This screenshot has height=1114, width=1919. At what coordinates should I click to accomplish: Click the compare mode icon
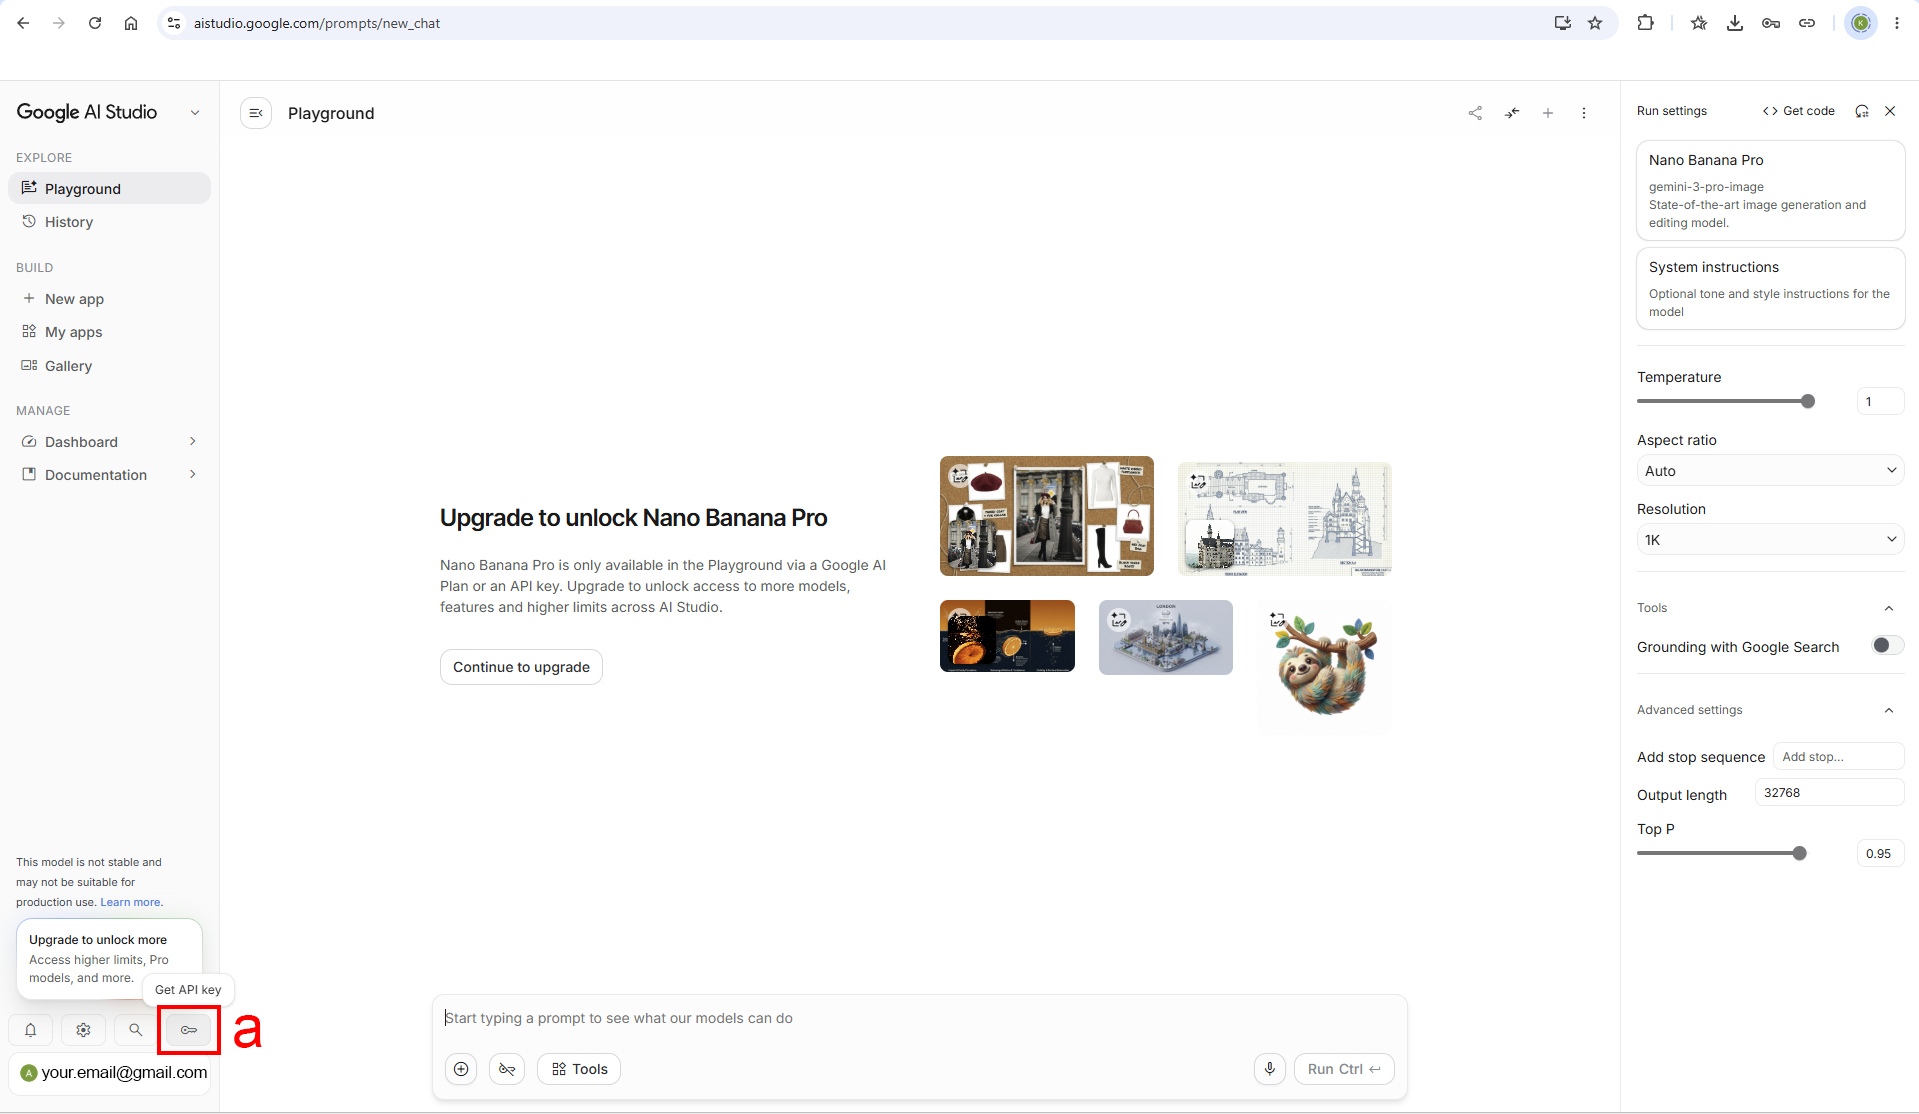tap(1512, 113)
